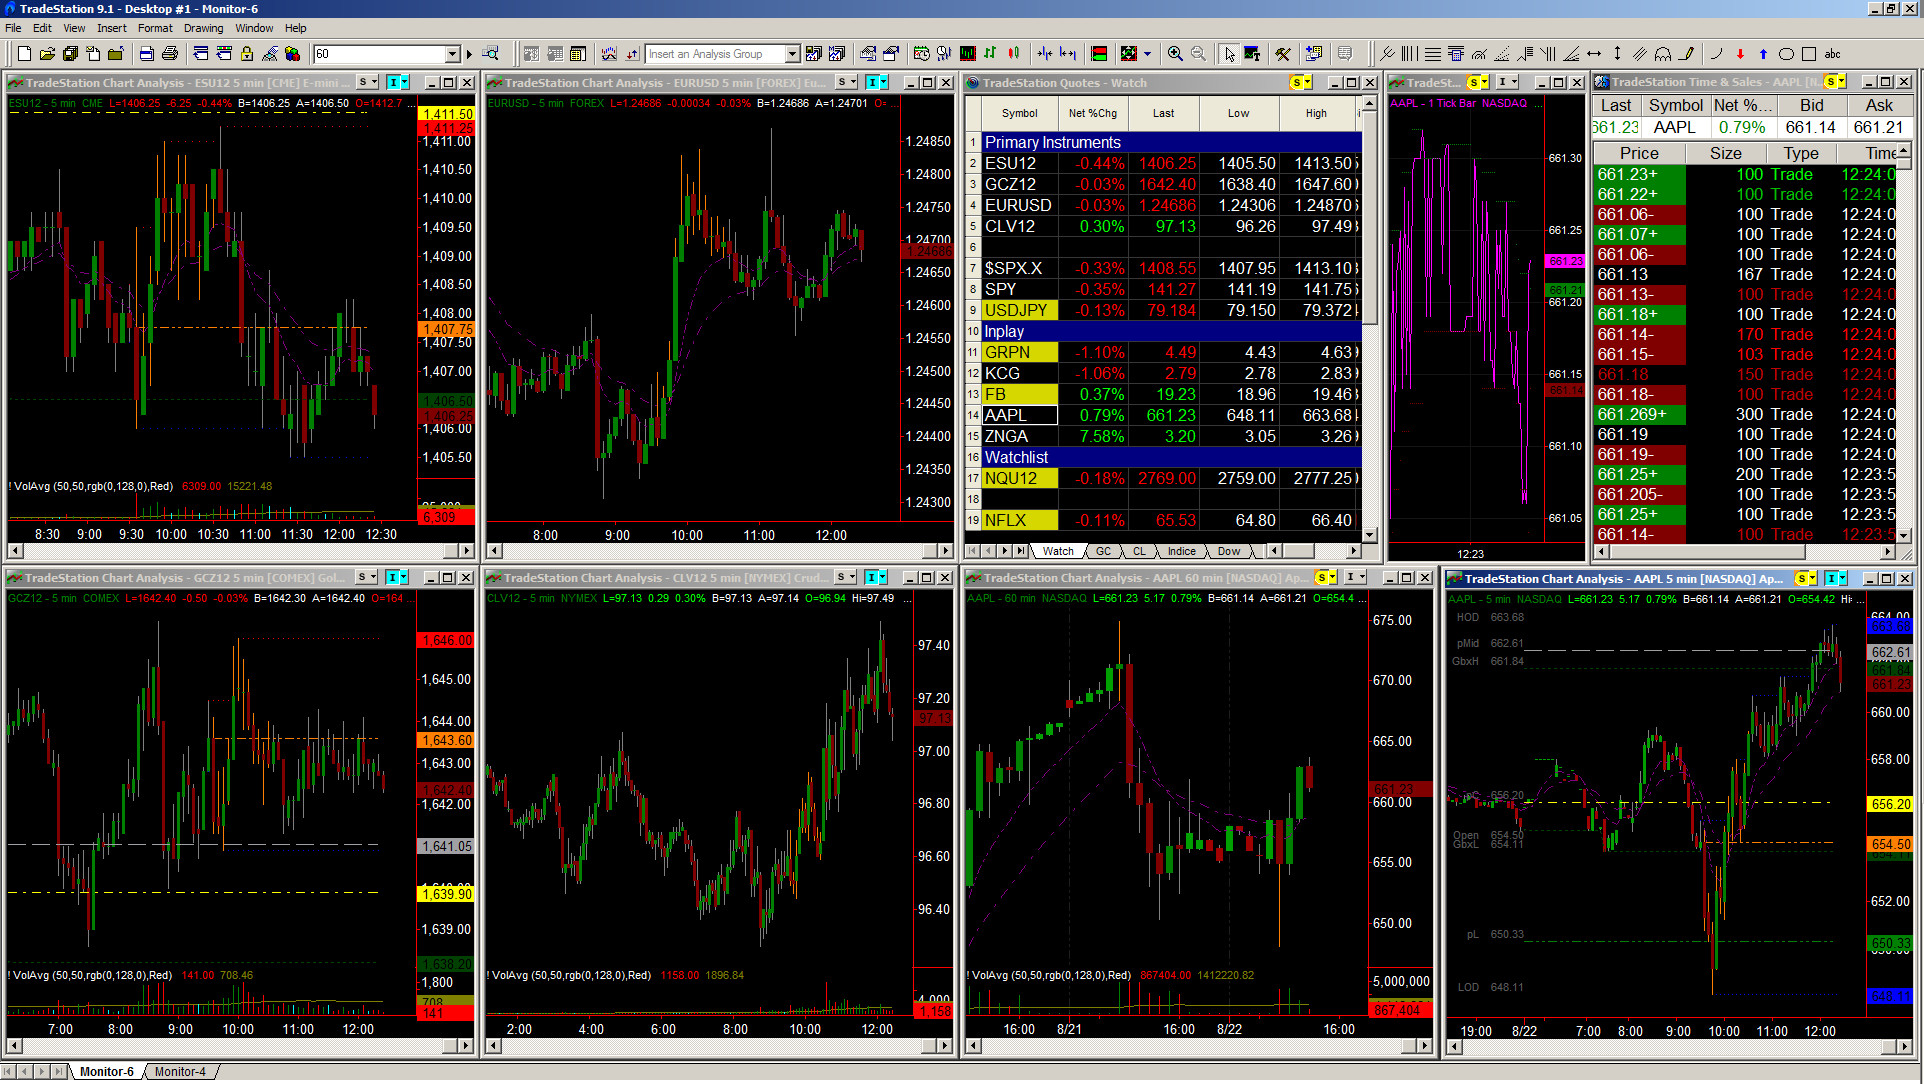Open the Format menu
The height and width of the screenshot is (1084, 1924).
coord(155,28)
